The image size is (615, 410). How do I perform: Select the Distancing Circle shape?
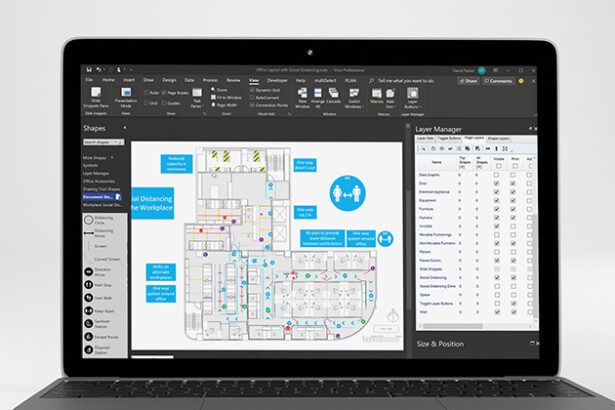pyautogui.click(x=99, y=220)
